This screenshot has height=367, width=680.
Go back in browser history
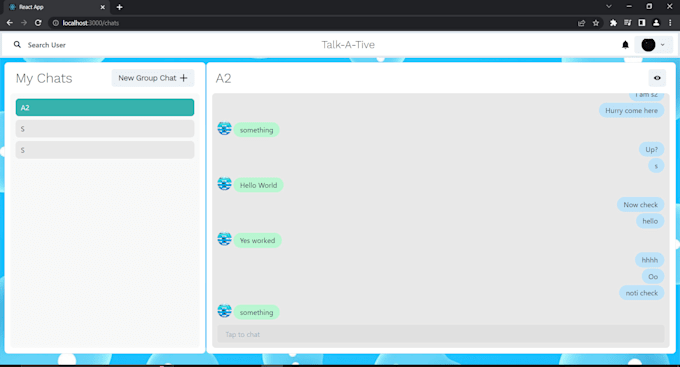(x=10, y=23)
